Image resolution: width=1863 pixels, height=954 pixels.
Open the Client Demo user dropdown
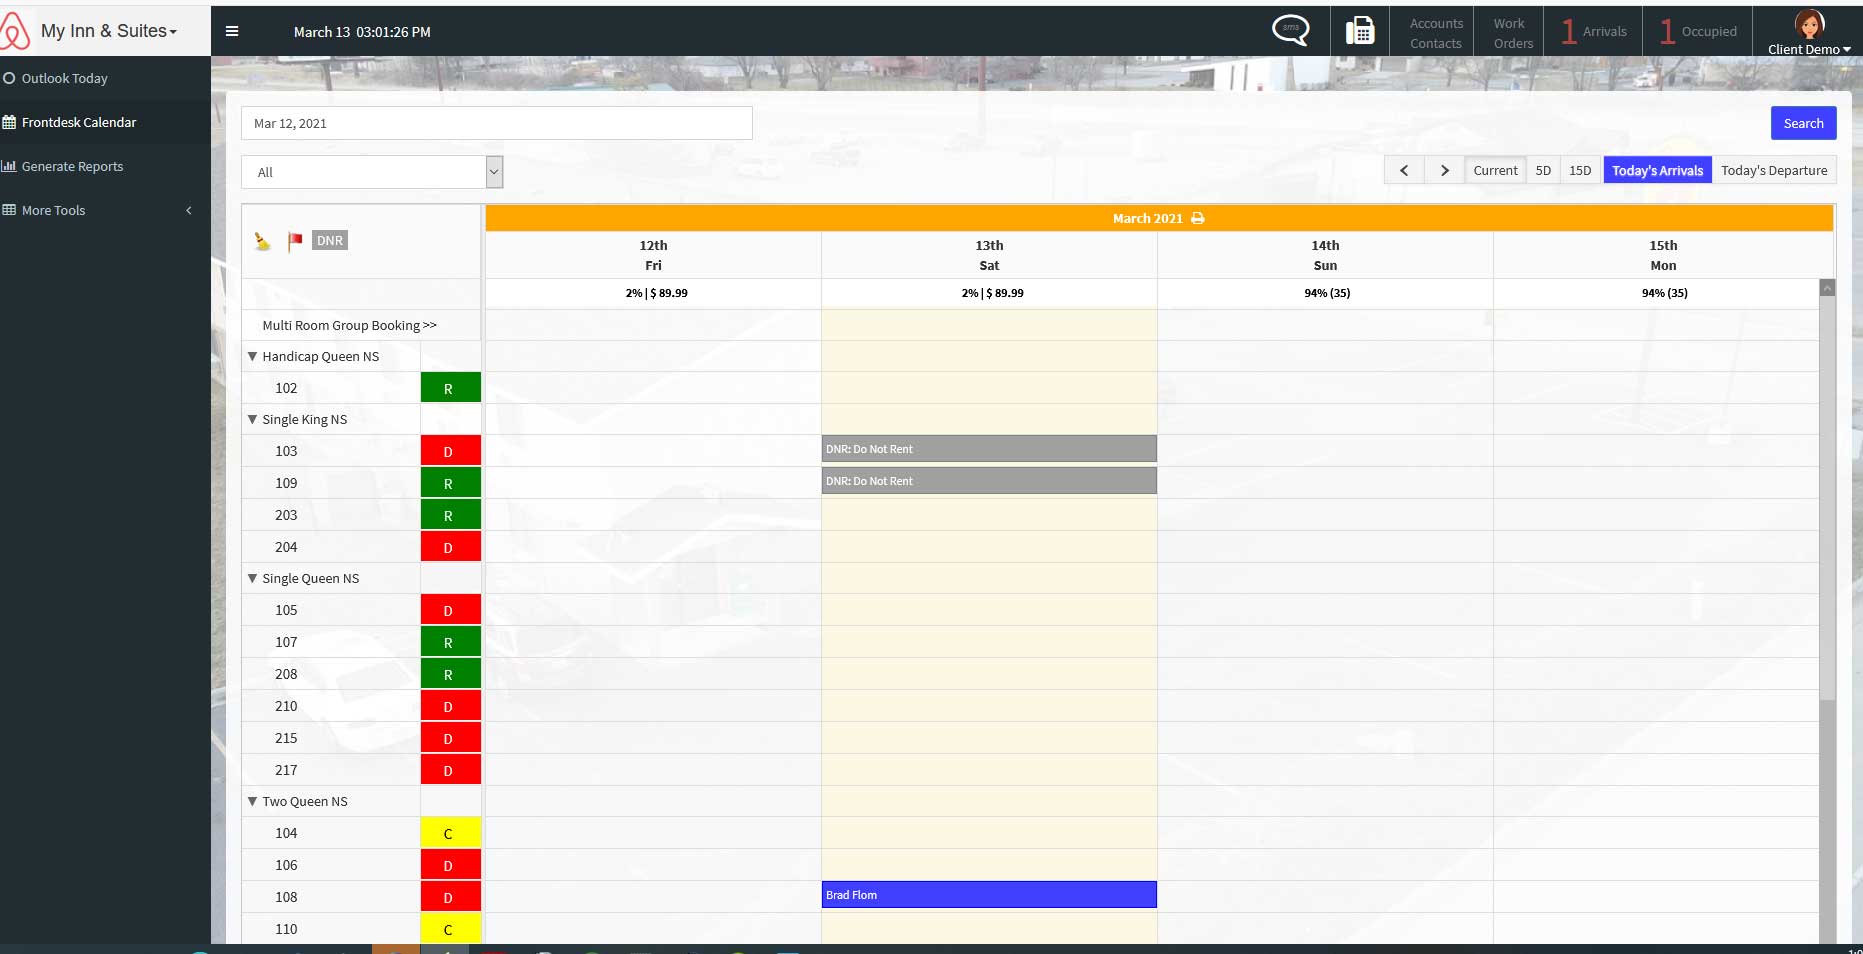coord(1809,49)
